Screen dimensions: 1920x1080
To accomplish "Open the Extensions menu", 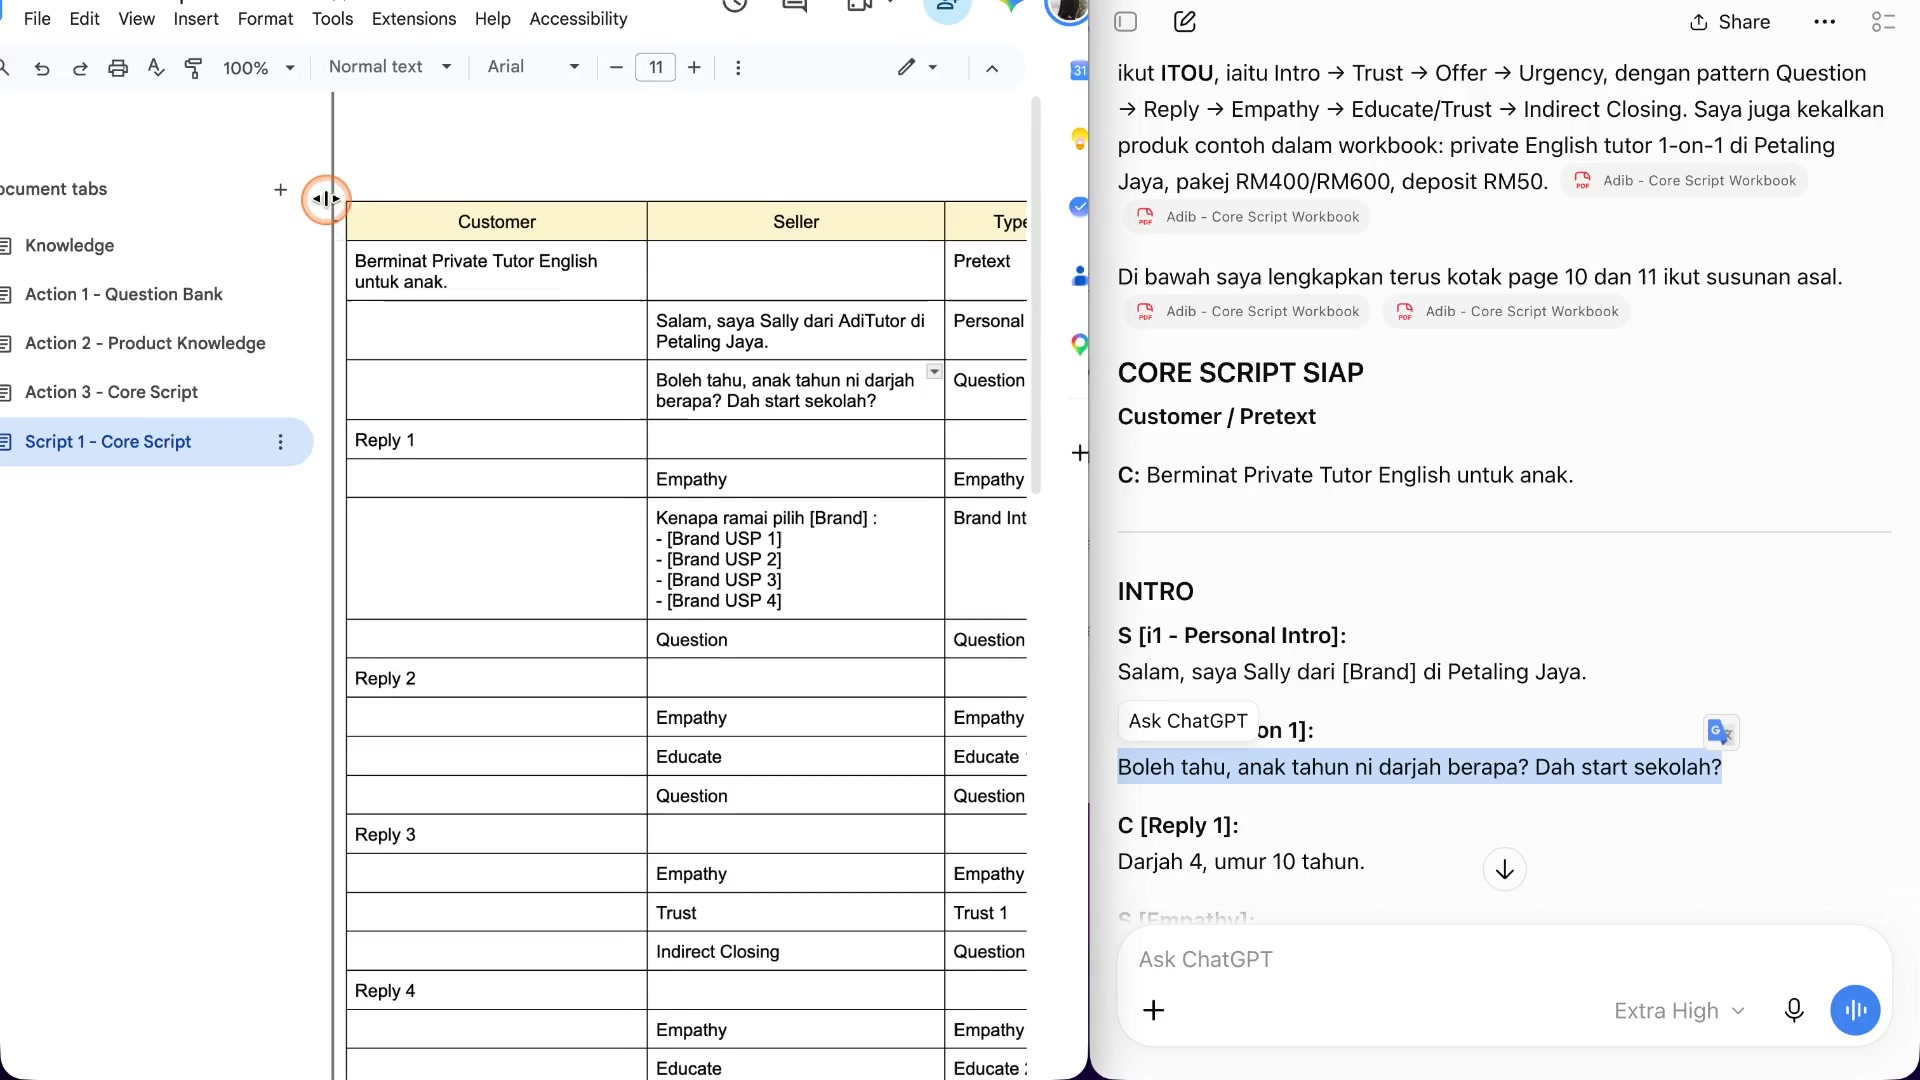I will pos(413,19).
